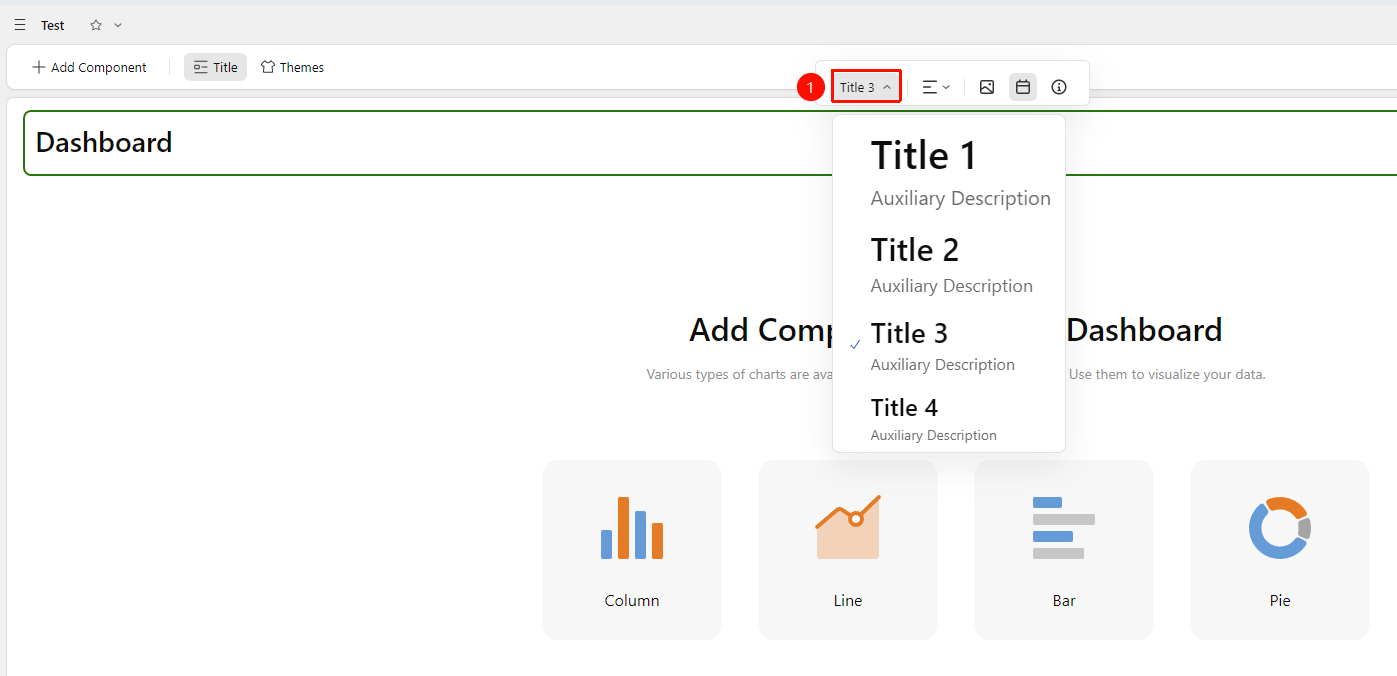Select the Title 1 style option

click(949, 173)
